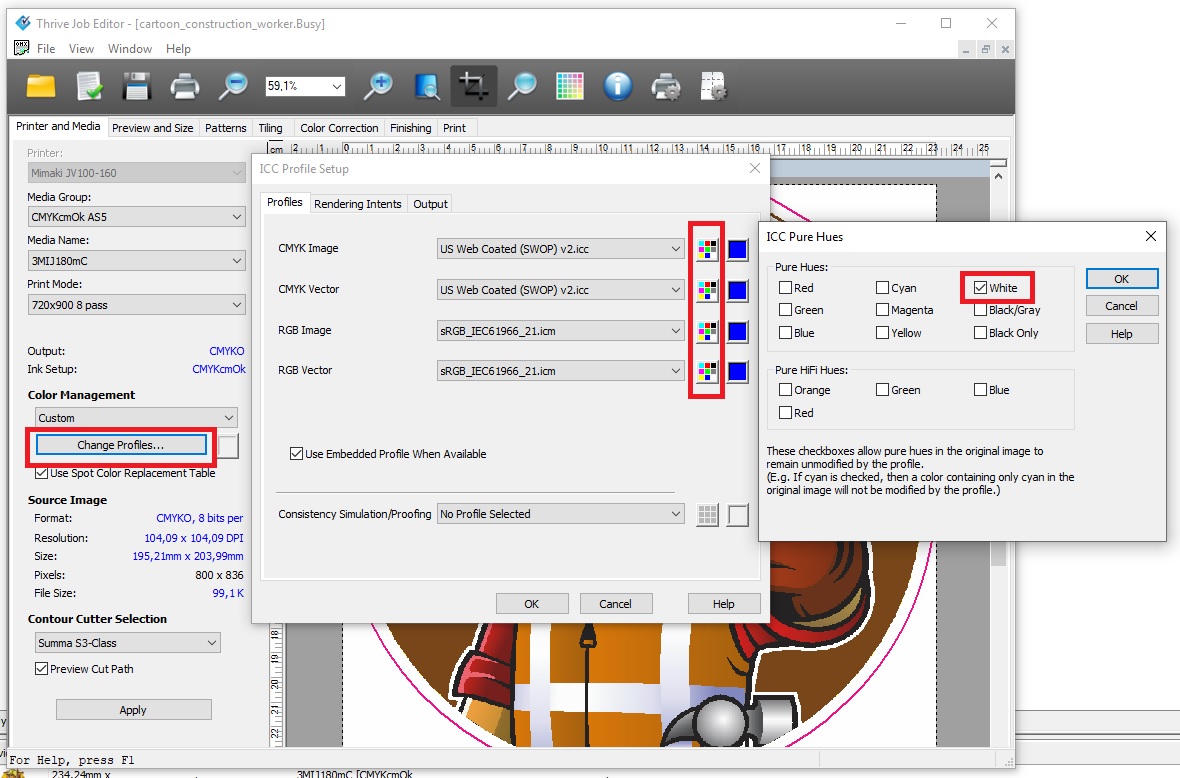Open the color grid swatches icon
The image size is (1180, 778).
click(570, 87)
